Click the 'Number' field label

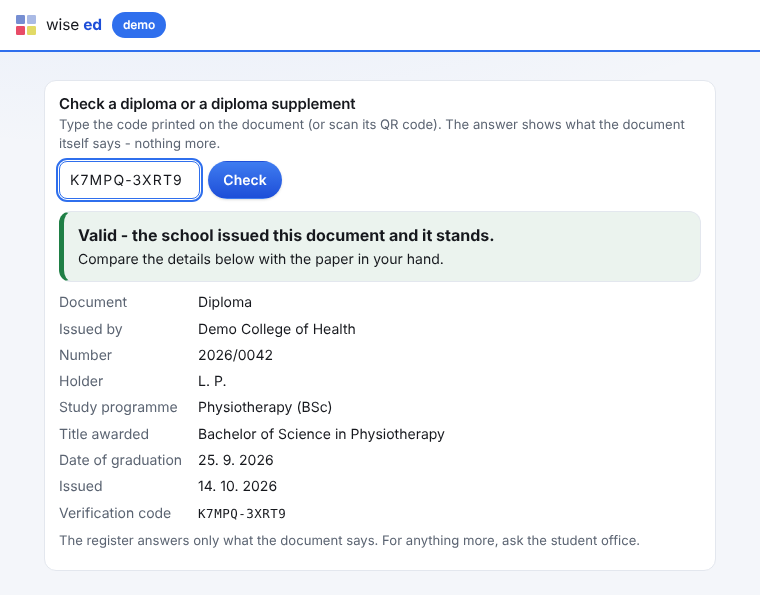tap(85, 355)
